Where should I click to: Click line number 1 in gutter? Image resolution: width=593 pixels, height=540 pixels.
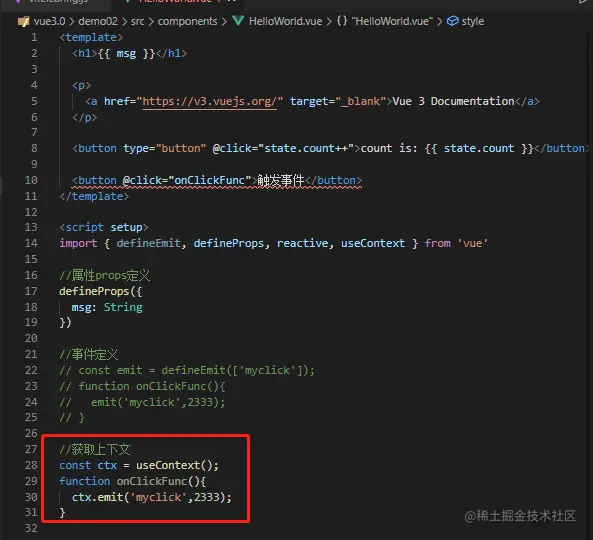34,37
